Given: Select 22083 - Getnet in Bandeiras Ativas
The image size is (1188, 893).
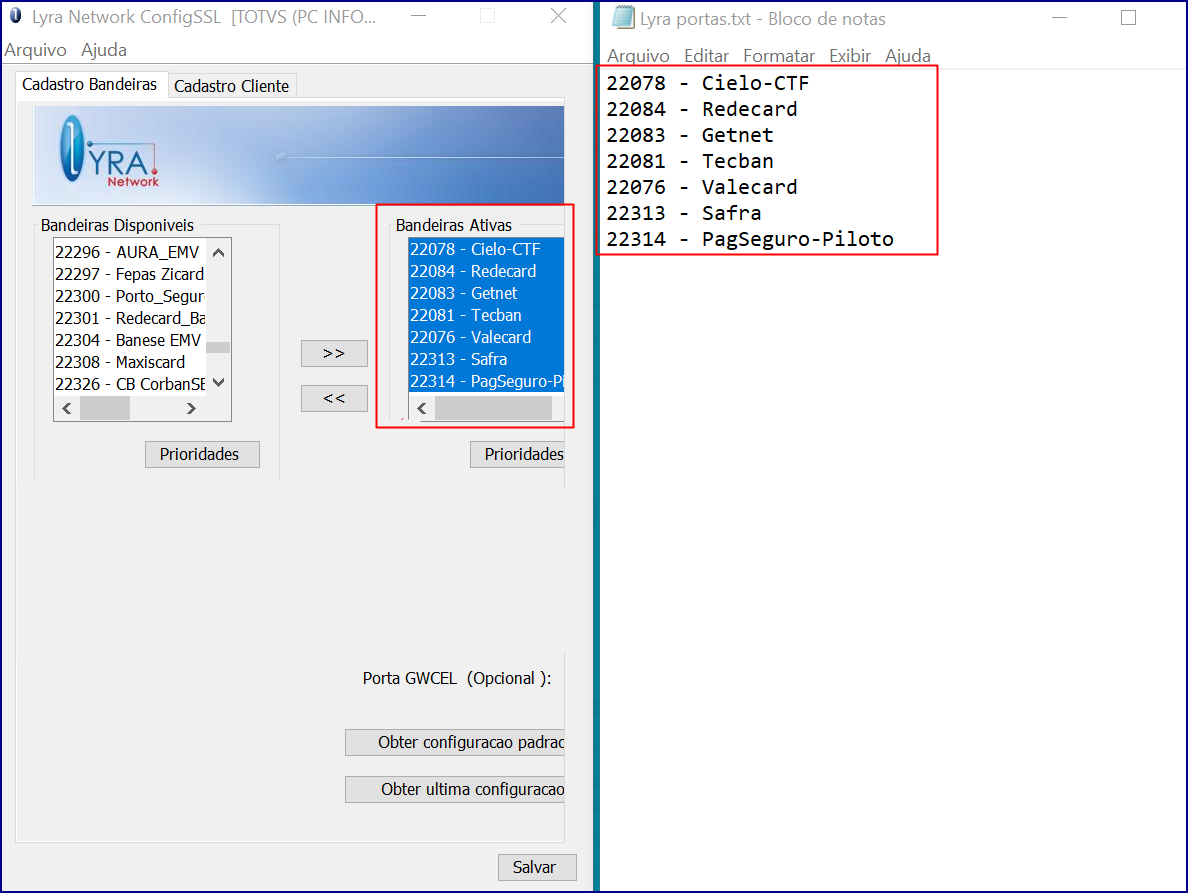Looking at the screenshot, I should (x=486, y=293).
